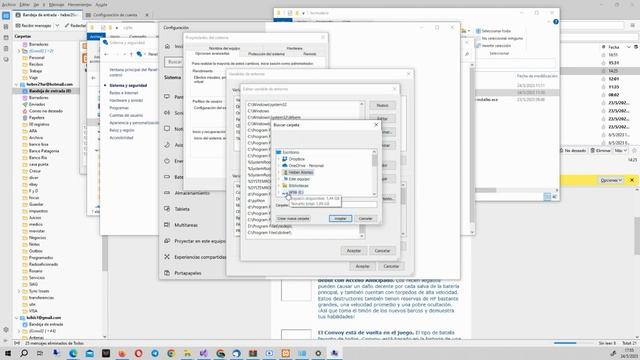Viewport: 640px width, 360px height.
Task: Open taskbar search magnifier
Action: pyautogui.click(x=24, y=353)
